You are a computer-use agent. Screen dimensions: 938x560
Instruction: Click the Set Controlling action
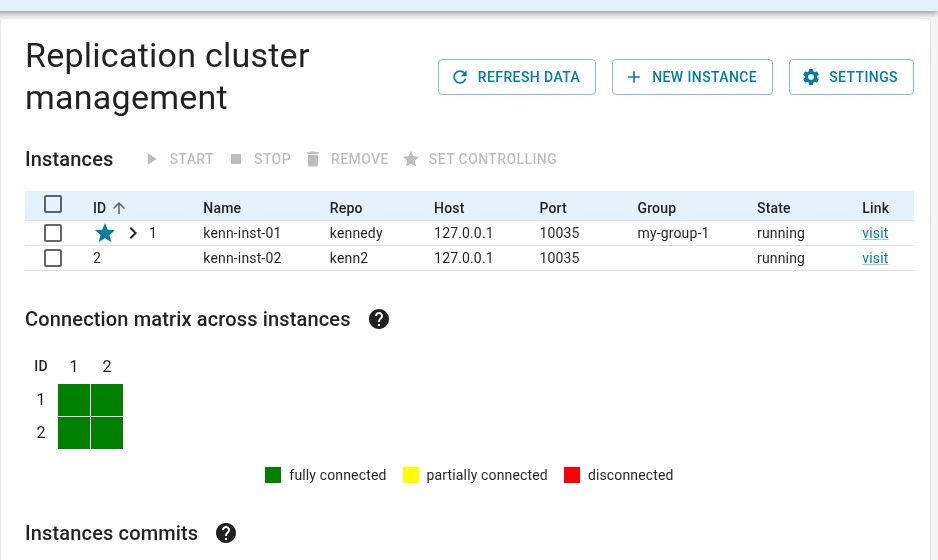pos(480,159)
